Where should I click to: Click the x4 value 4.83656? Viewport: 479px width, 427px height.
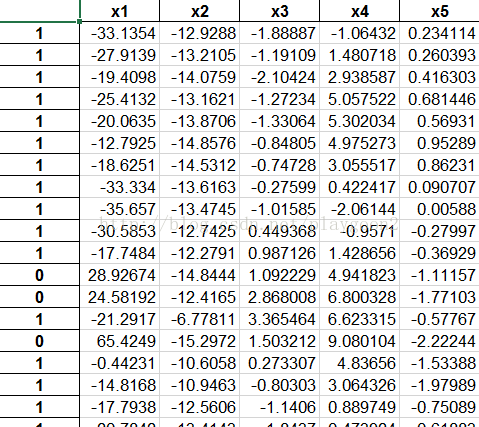(x=360, y=363)
